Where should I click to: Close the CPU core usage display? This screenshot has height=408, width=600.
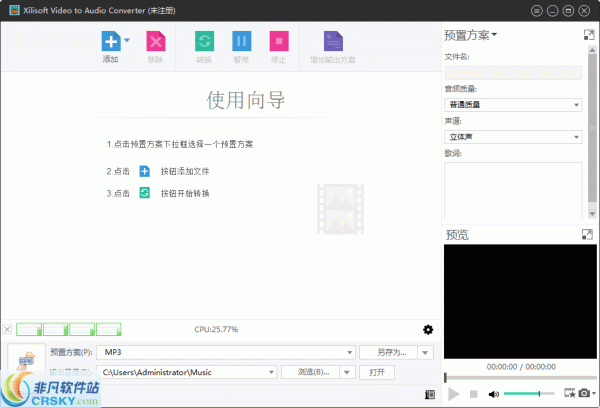7,329
